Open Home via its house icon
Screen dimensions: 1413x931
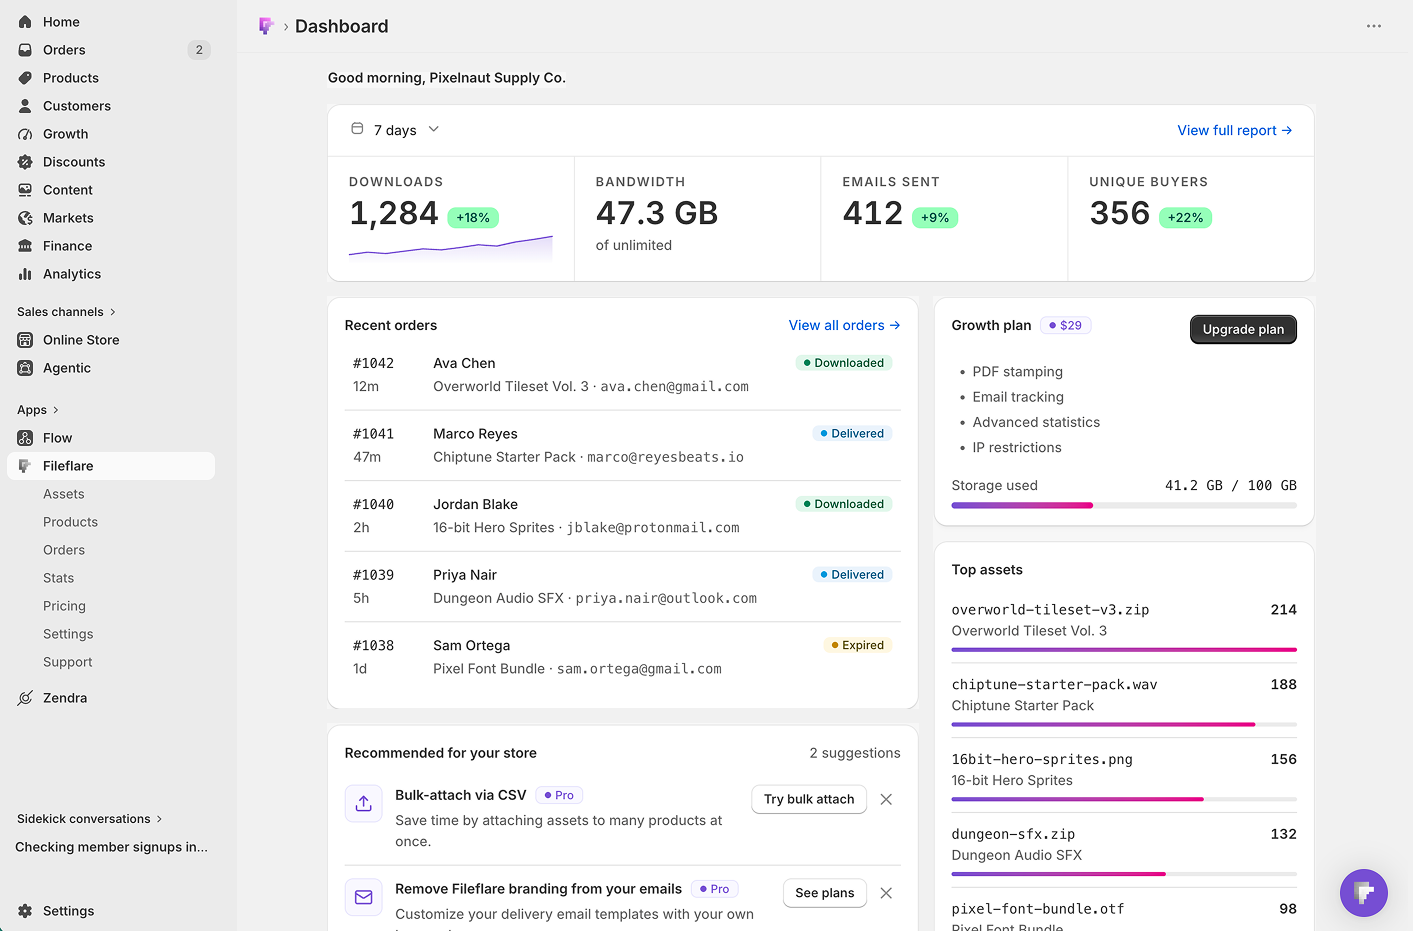[25, 22]
